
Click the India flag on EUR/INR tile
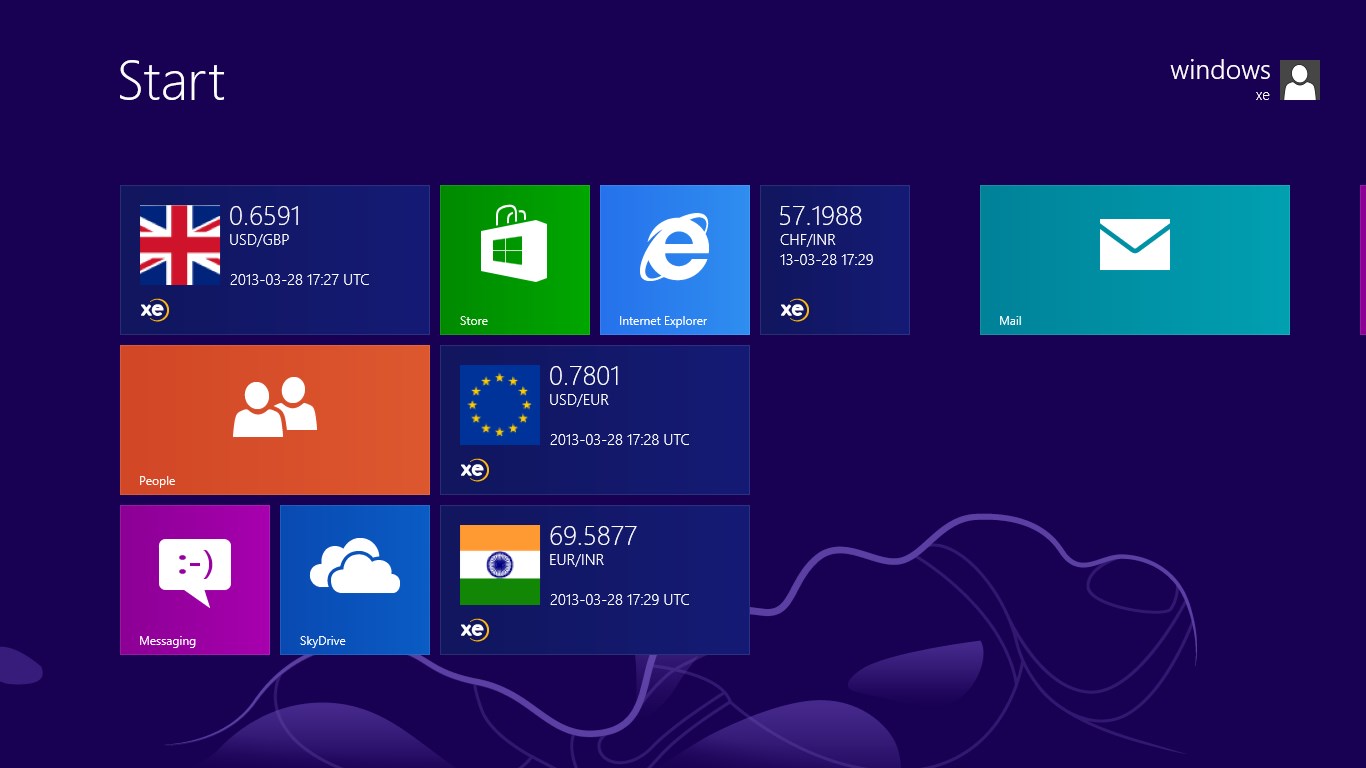(500, 565)
